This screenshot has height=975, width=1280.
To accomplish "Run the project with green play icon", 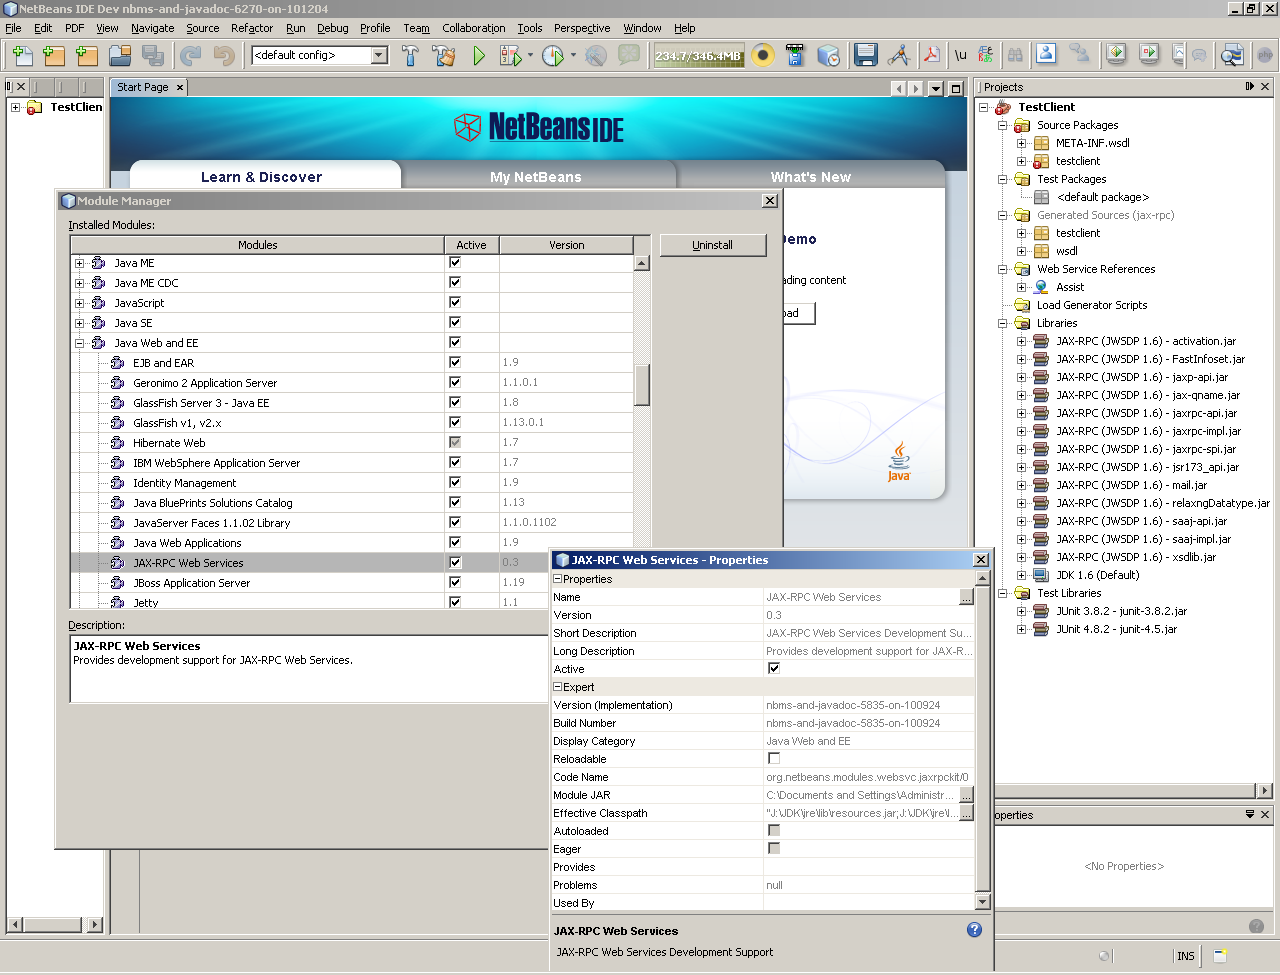I will (479, 56).
